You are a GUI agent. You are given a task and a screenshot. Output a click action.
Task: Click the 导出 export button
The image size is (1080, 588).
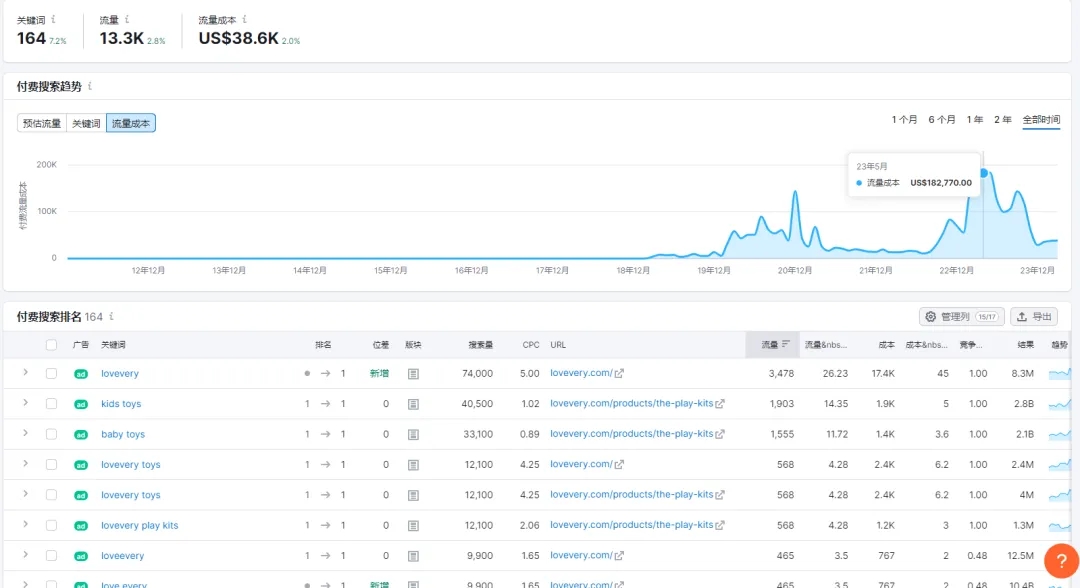pos(1034,317)
